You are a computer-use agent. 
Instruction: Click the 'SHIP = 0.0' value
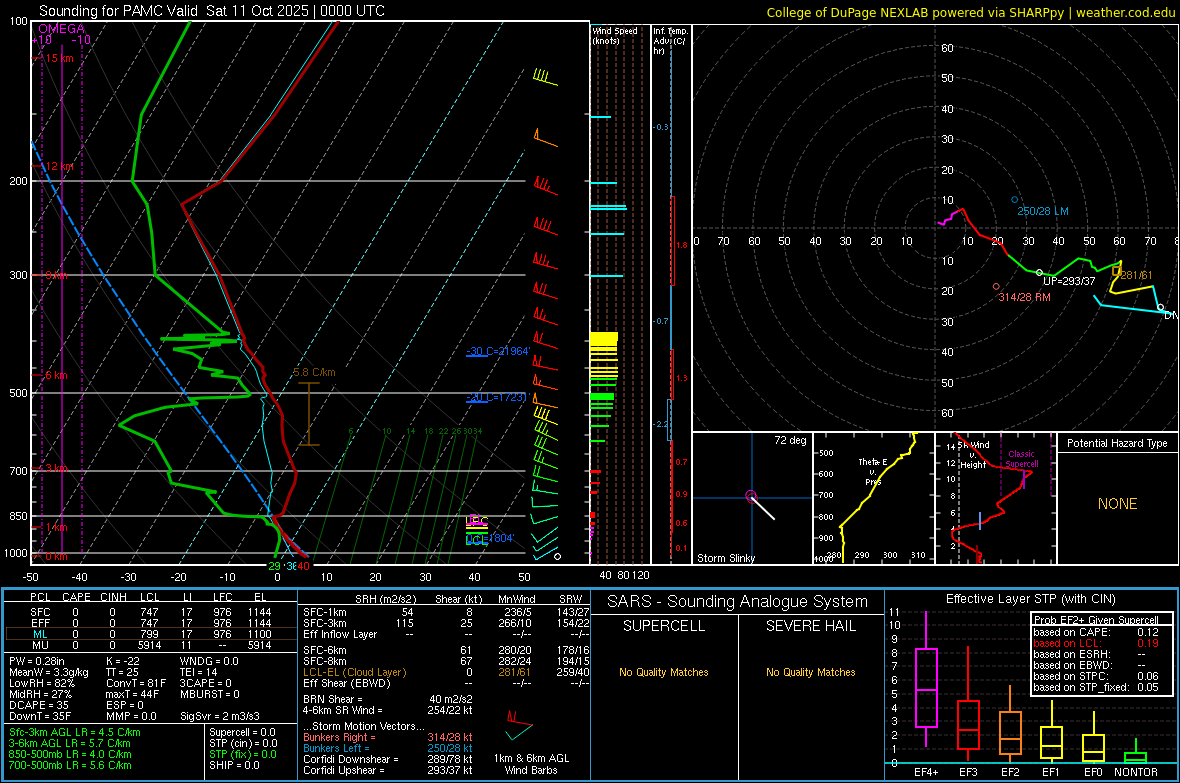click(234, 765)
